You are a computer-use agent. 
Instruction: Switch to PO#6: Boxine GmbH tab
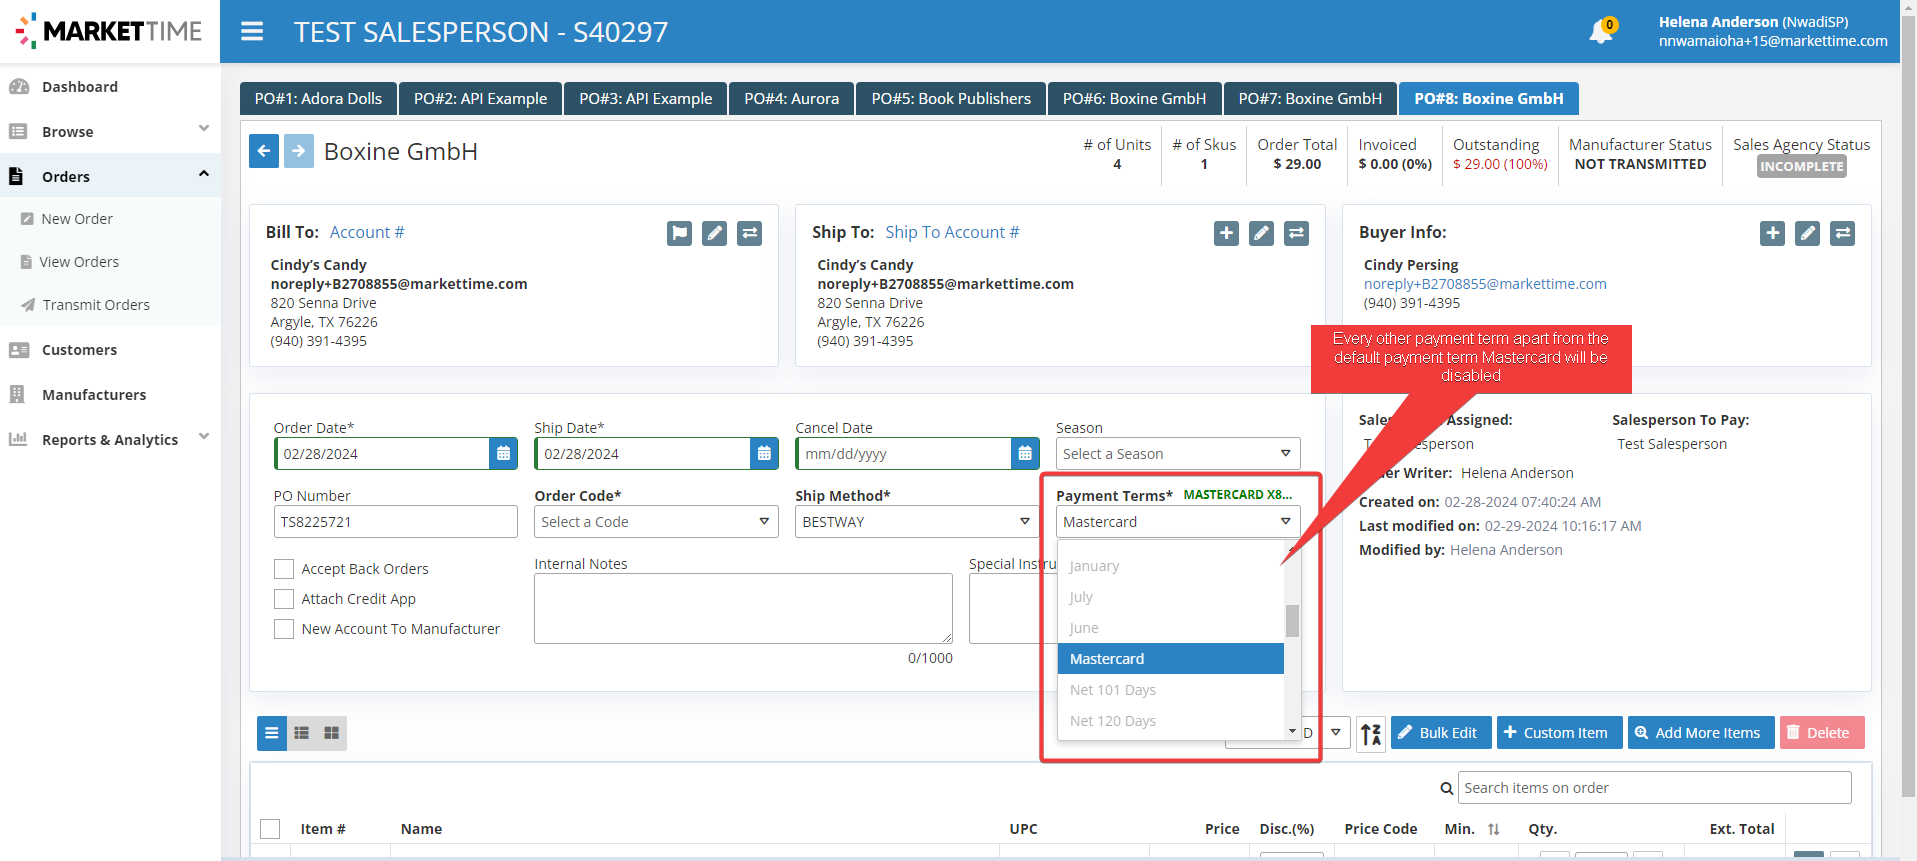1134,99
